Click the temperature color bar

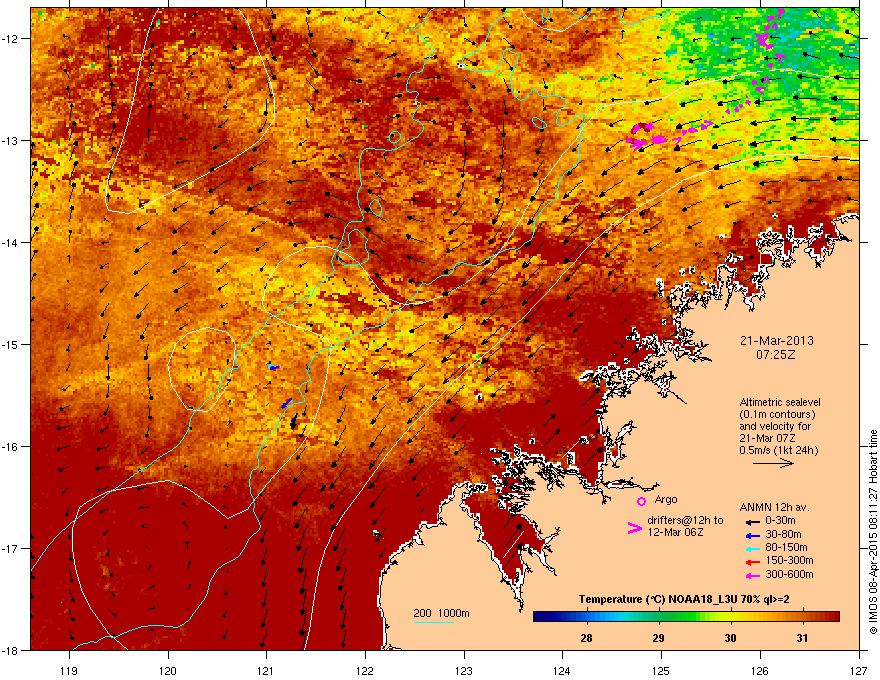pyautogui.click(x=686, y=617)
